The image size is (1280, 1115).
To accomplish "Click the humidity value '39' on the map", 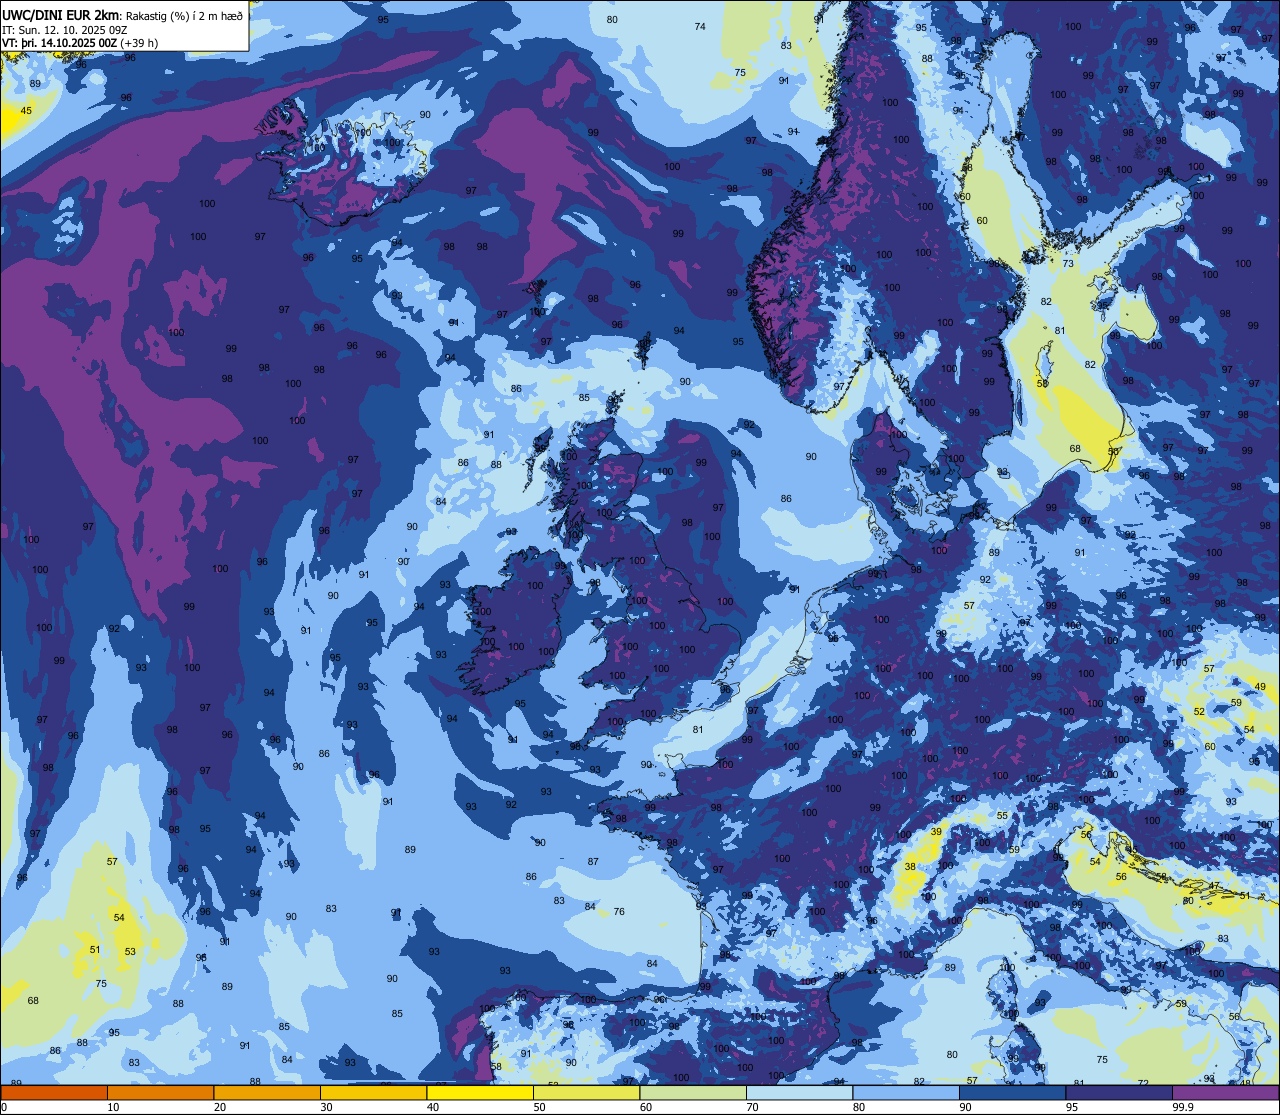I will coord(936,832).
